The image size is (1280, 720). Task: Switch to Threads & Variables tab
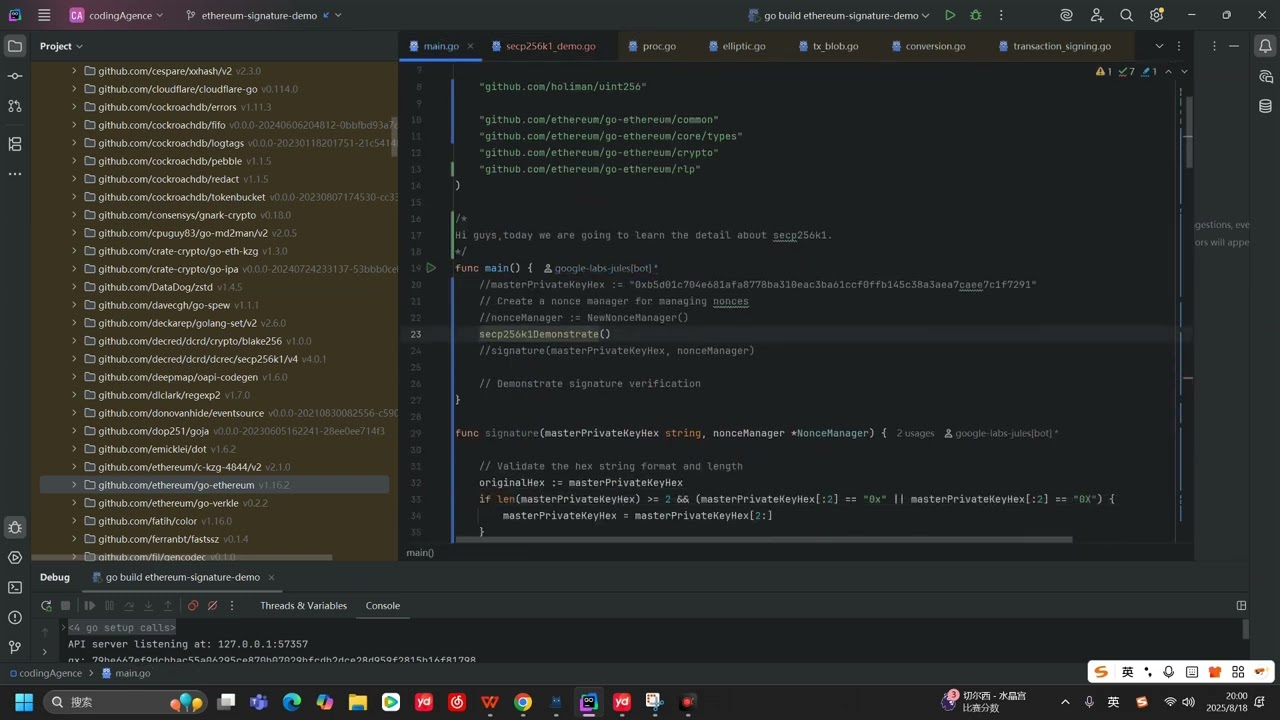[x=303, y=606]
